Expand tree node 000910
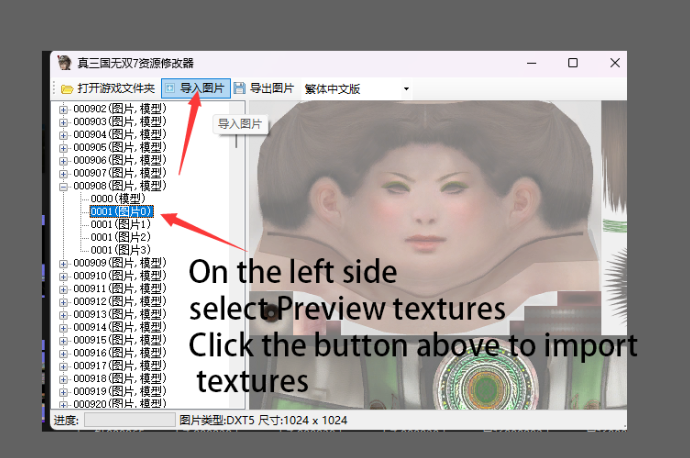 63,276
